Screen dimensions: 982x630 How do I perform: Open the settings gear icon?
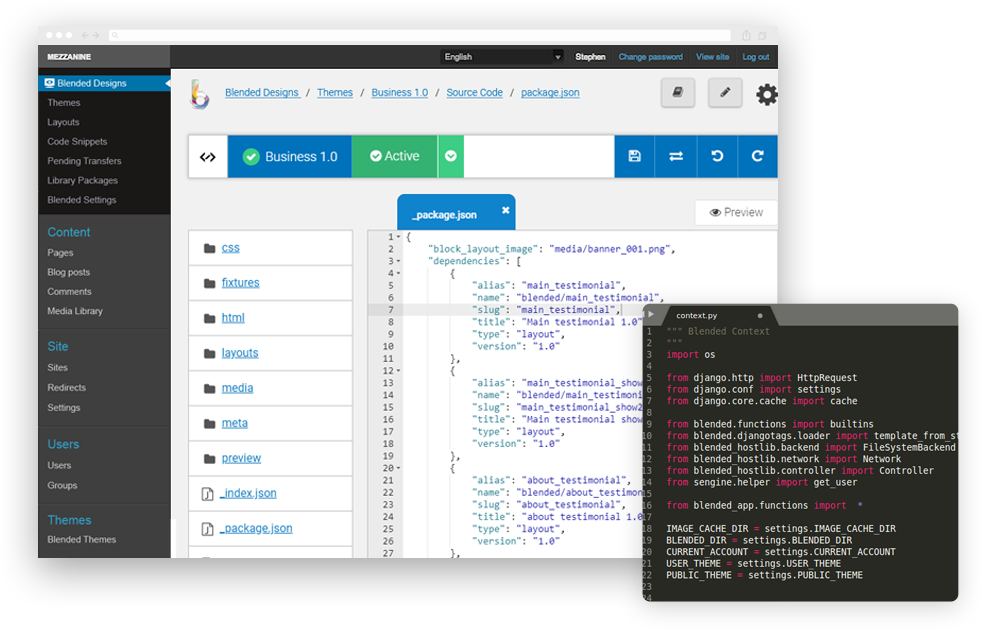coord(766,95)
